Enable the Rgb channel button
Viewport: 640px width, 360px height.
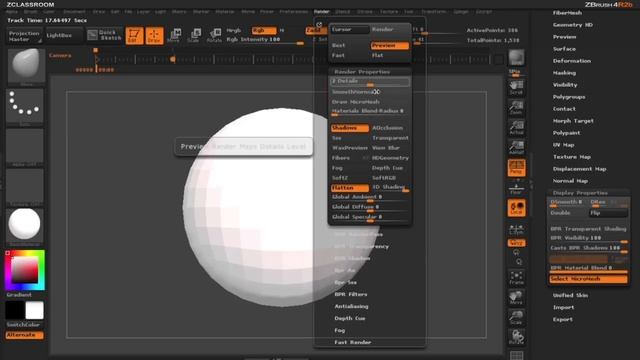pos(264,31)
